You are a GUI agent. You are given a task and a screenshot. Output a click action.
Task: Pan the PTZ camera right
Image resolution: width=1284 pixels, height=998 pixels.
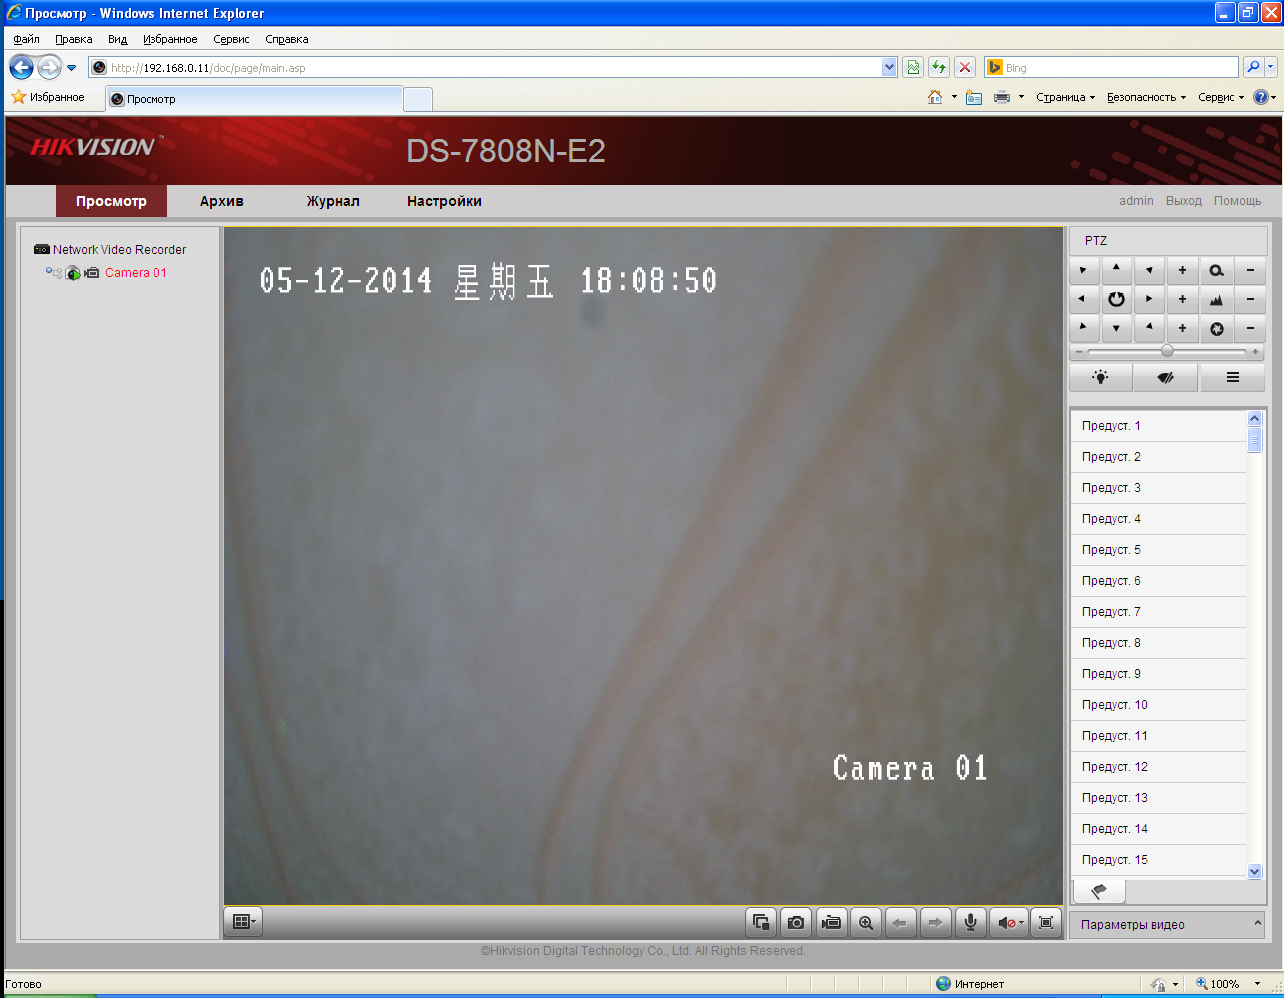pyautogui.click(x=1149, y=299)
